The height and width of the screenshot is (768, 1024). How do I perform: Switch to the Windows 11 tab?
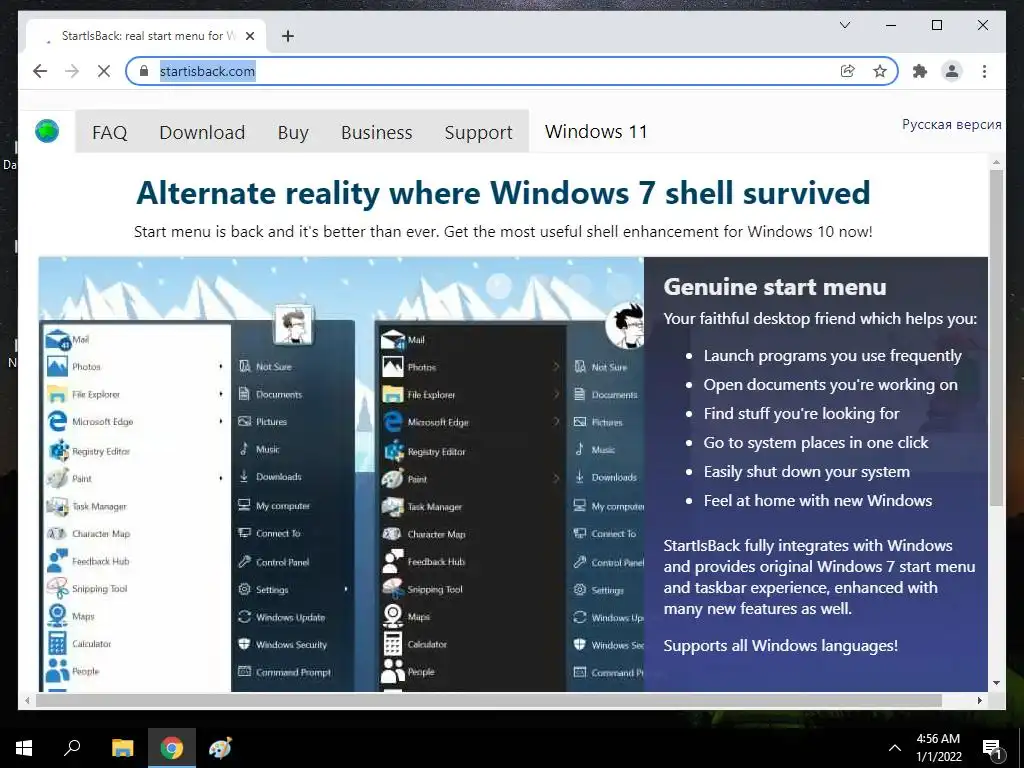[596, 131]
